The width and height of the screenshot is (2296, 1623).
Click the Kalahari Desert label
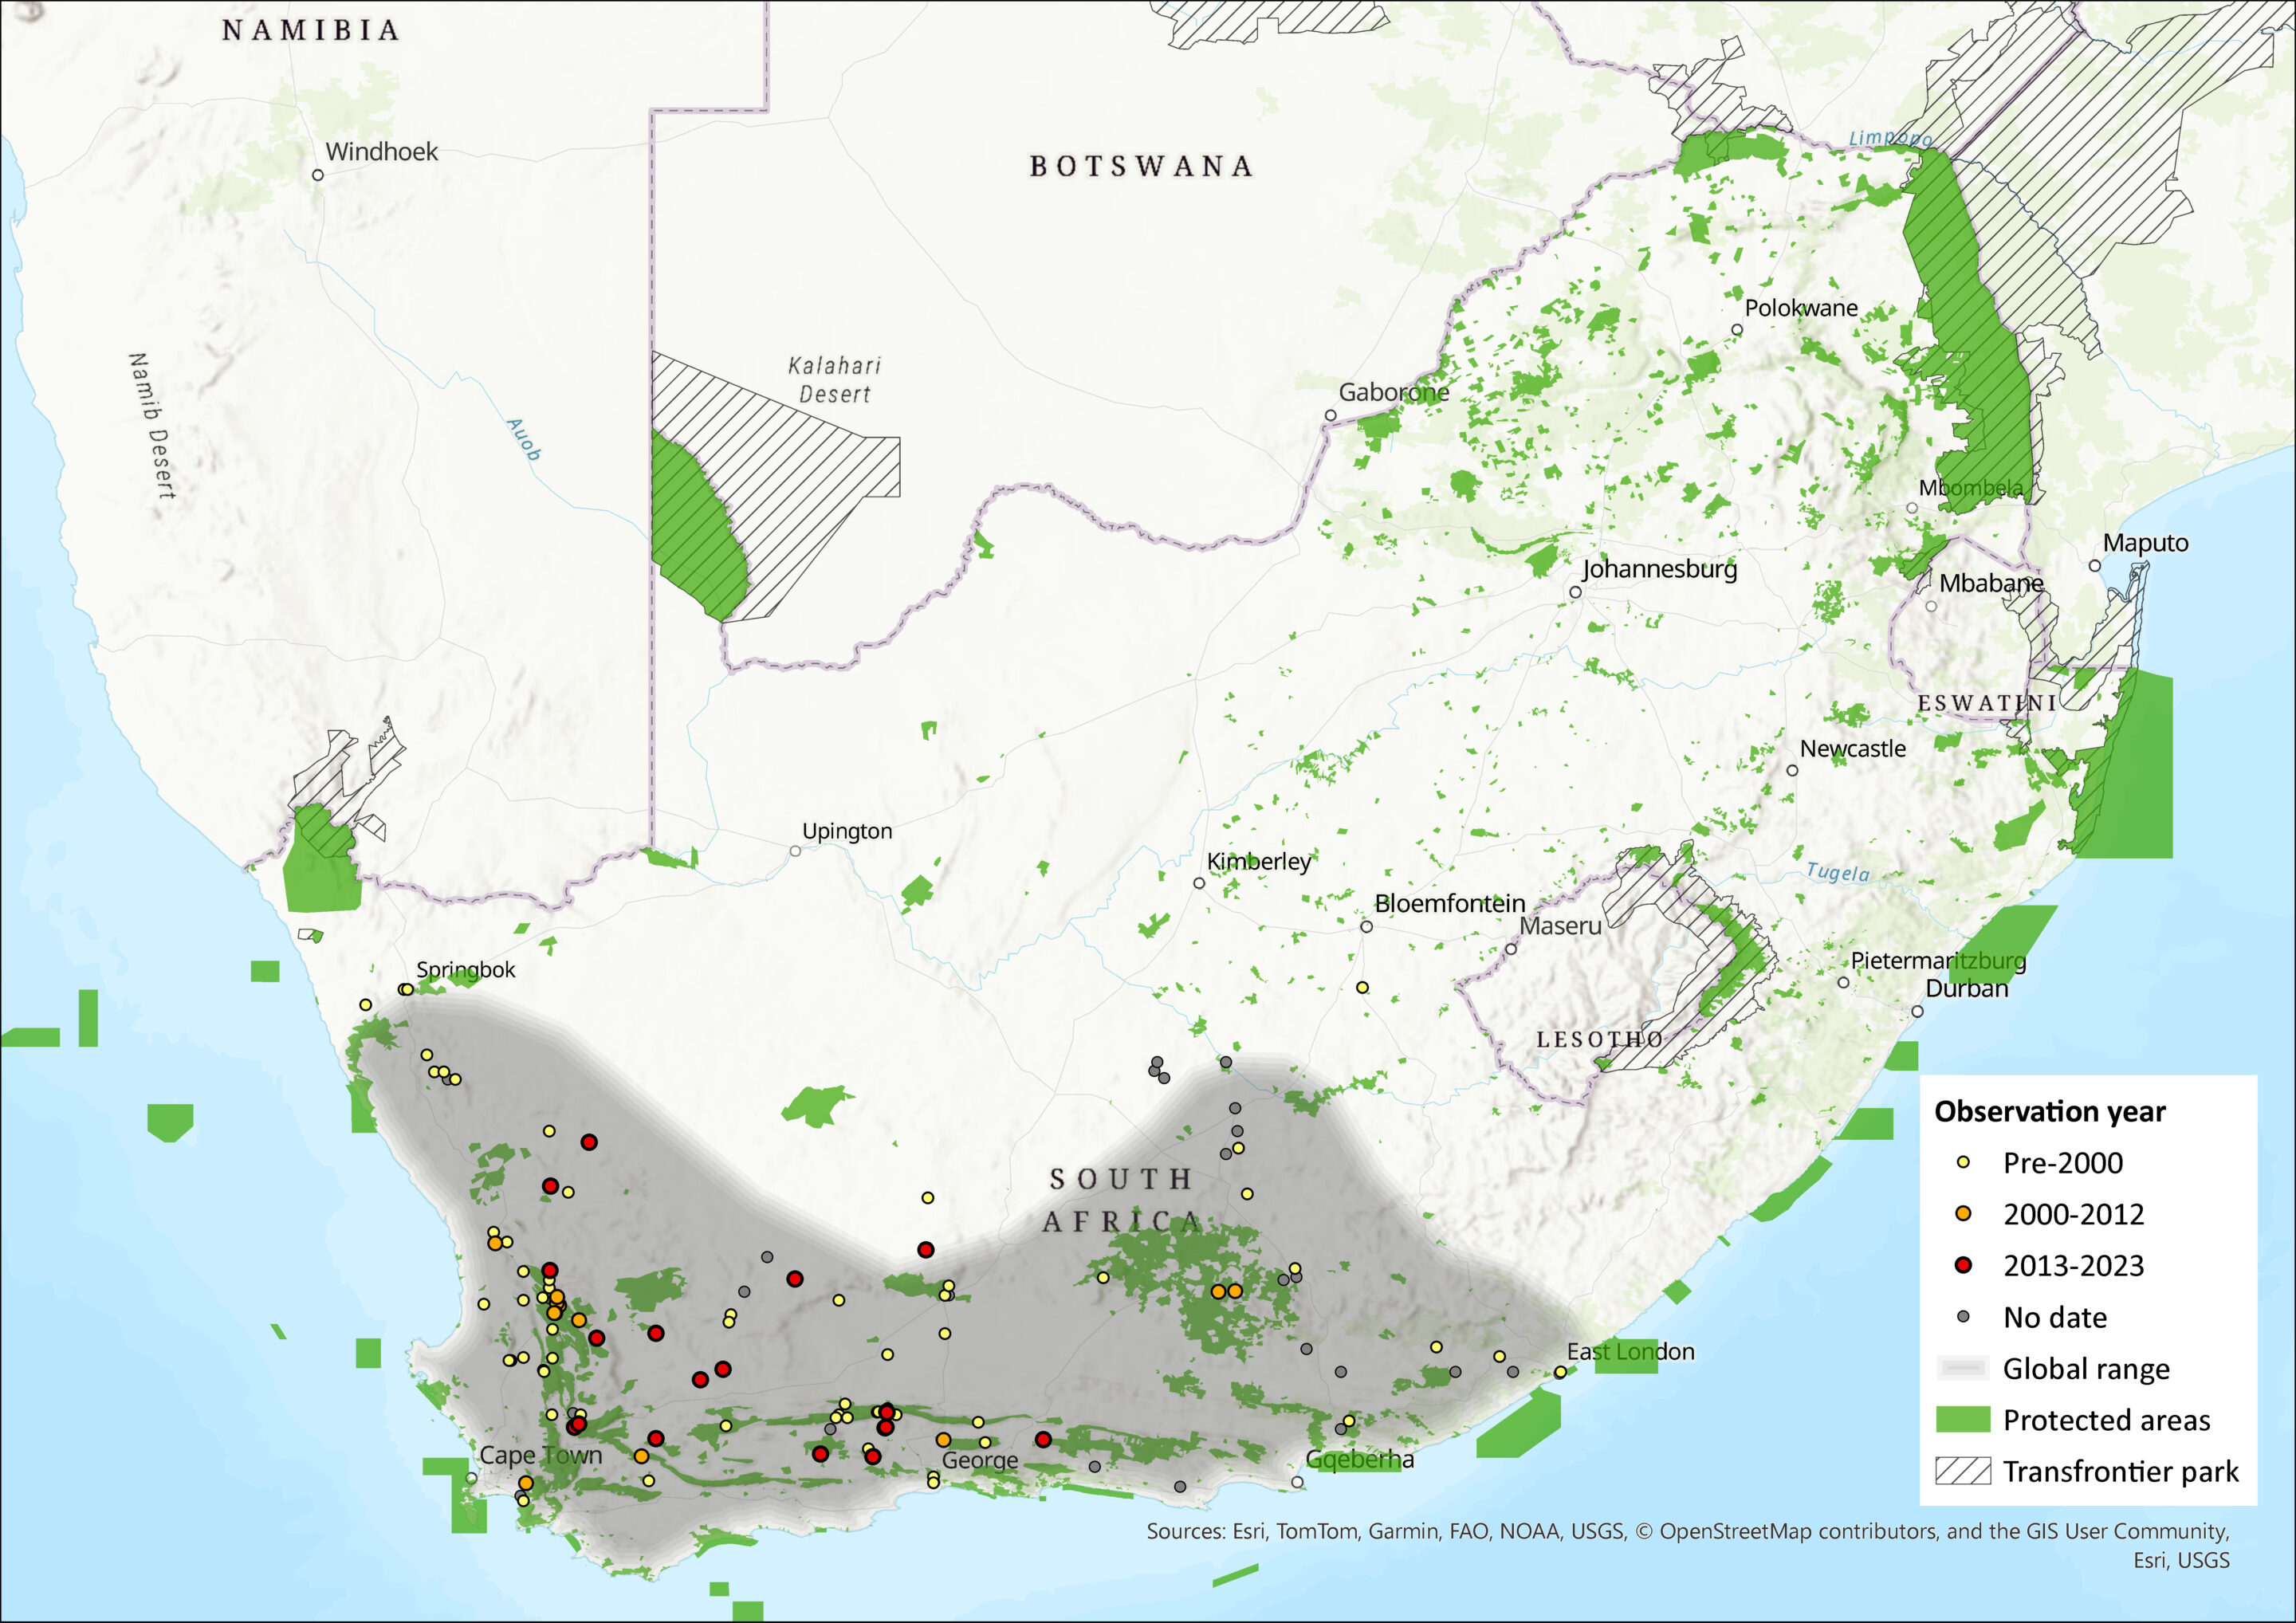point(834,380)
